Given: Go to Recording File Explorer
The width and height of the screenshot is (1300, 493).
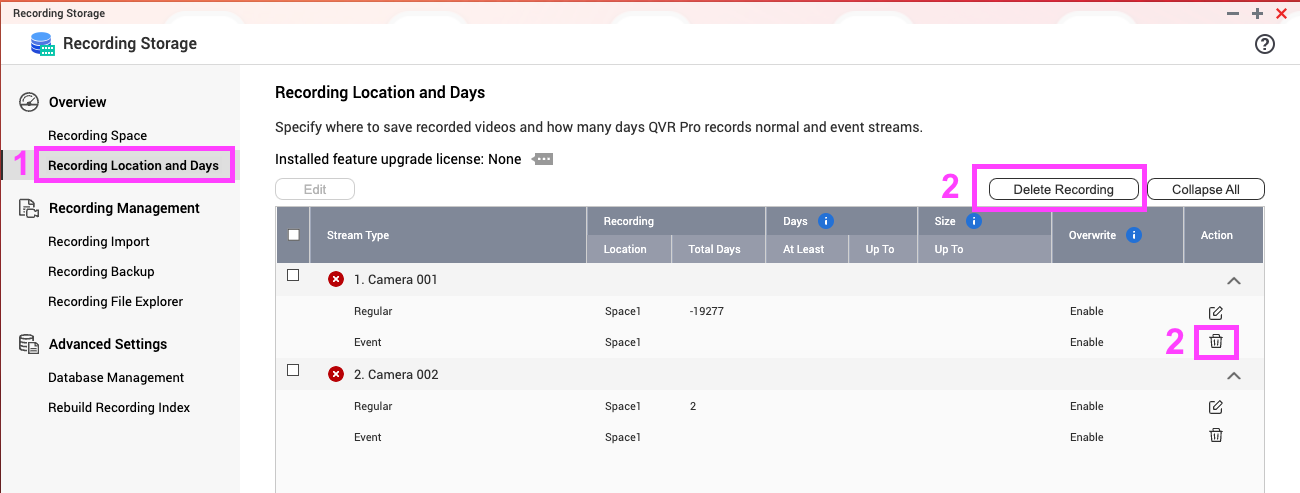Looking at the screenshot, I should [115, 302].
